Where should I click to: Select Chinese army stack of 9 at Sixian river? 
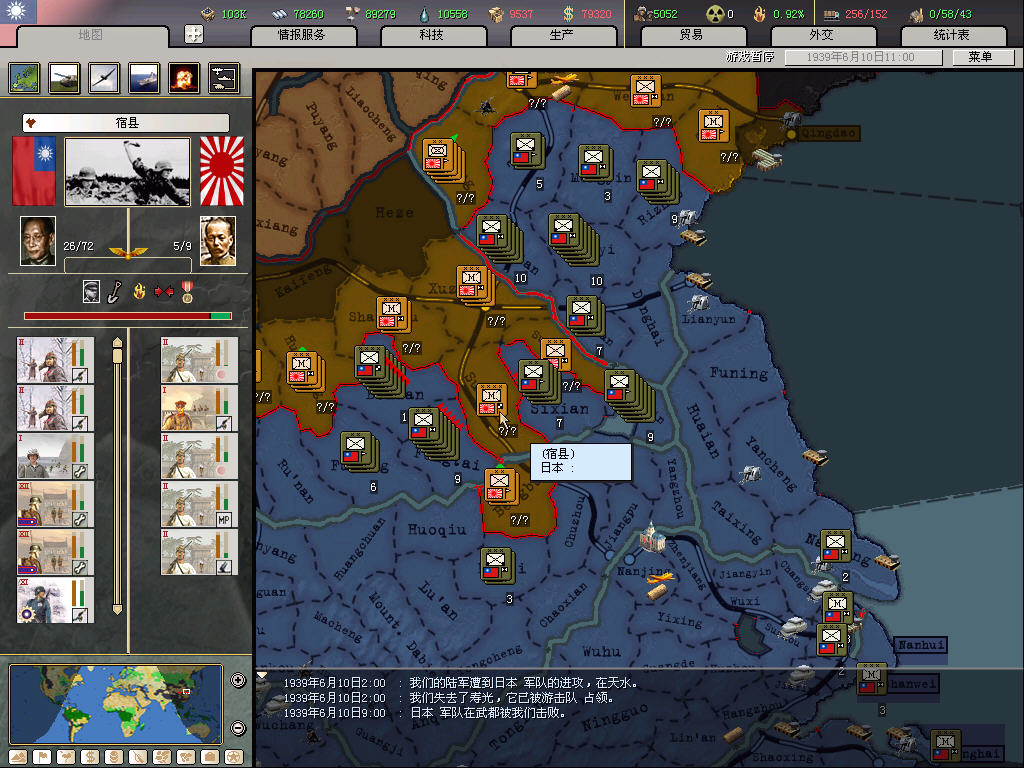pyautogui.click(x=629, y=394)
